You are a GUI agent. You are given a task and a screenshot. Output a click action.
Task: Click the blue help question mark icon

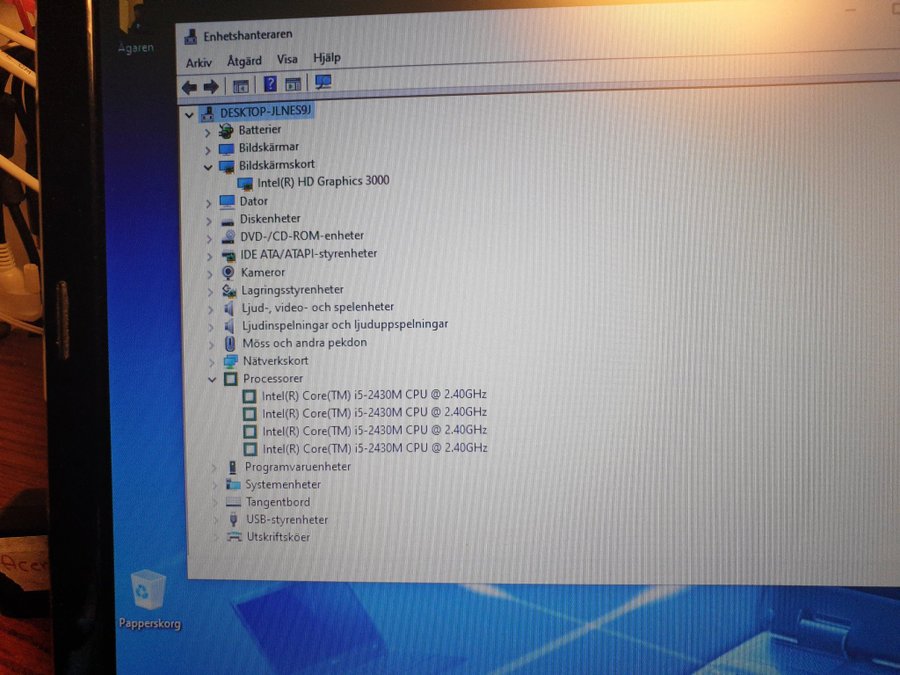[x=269, y=85]
